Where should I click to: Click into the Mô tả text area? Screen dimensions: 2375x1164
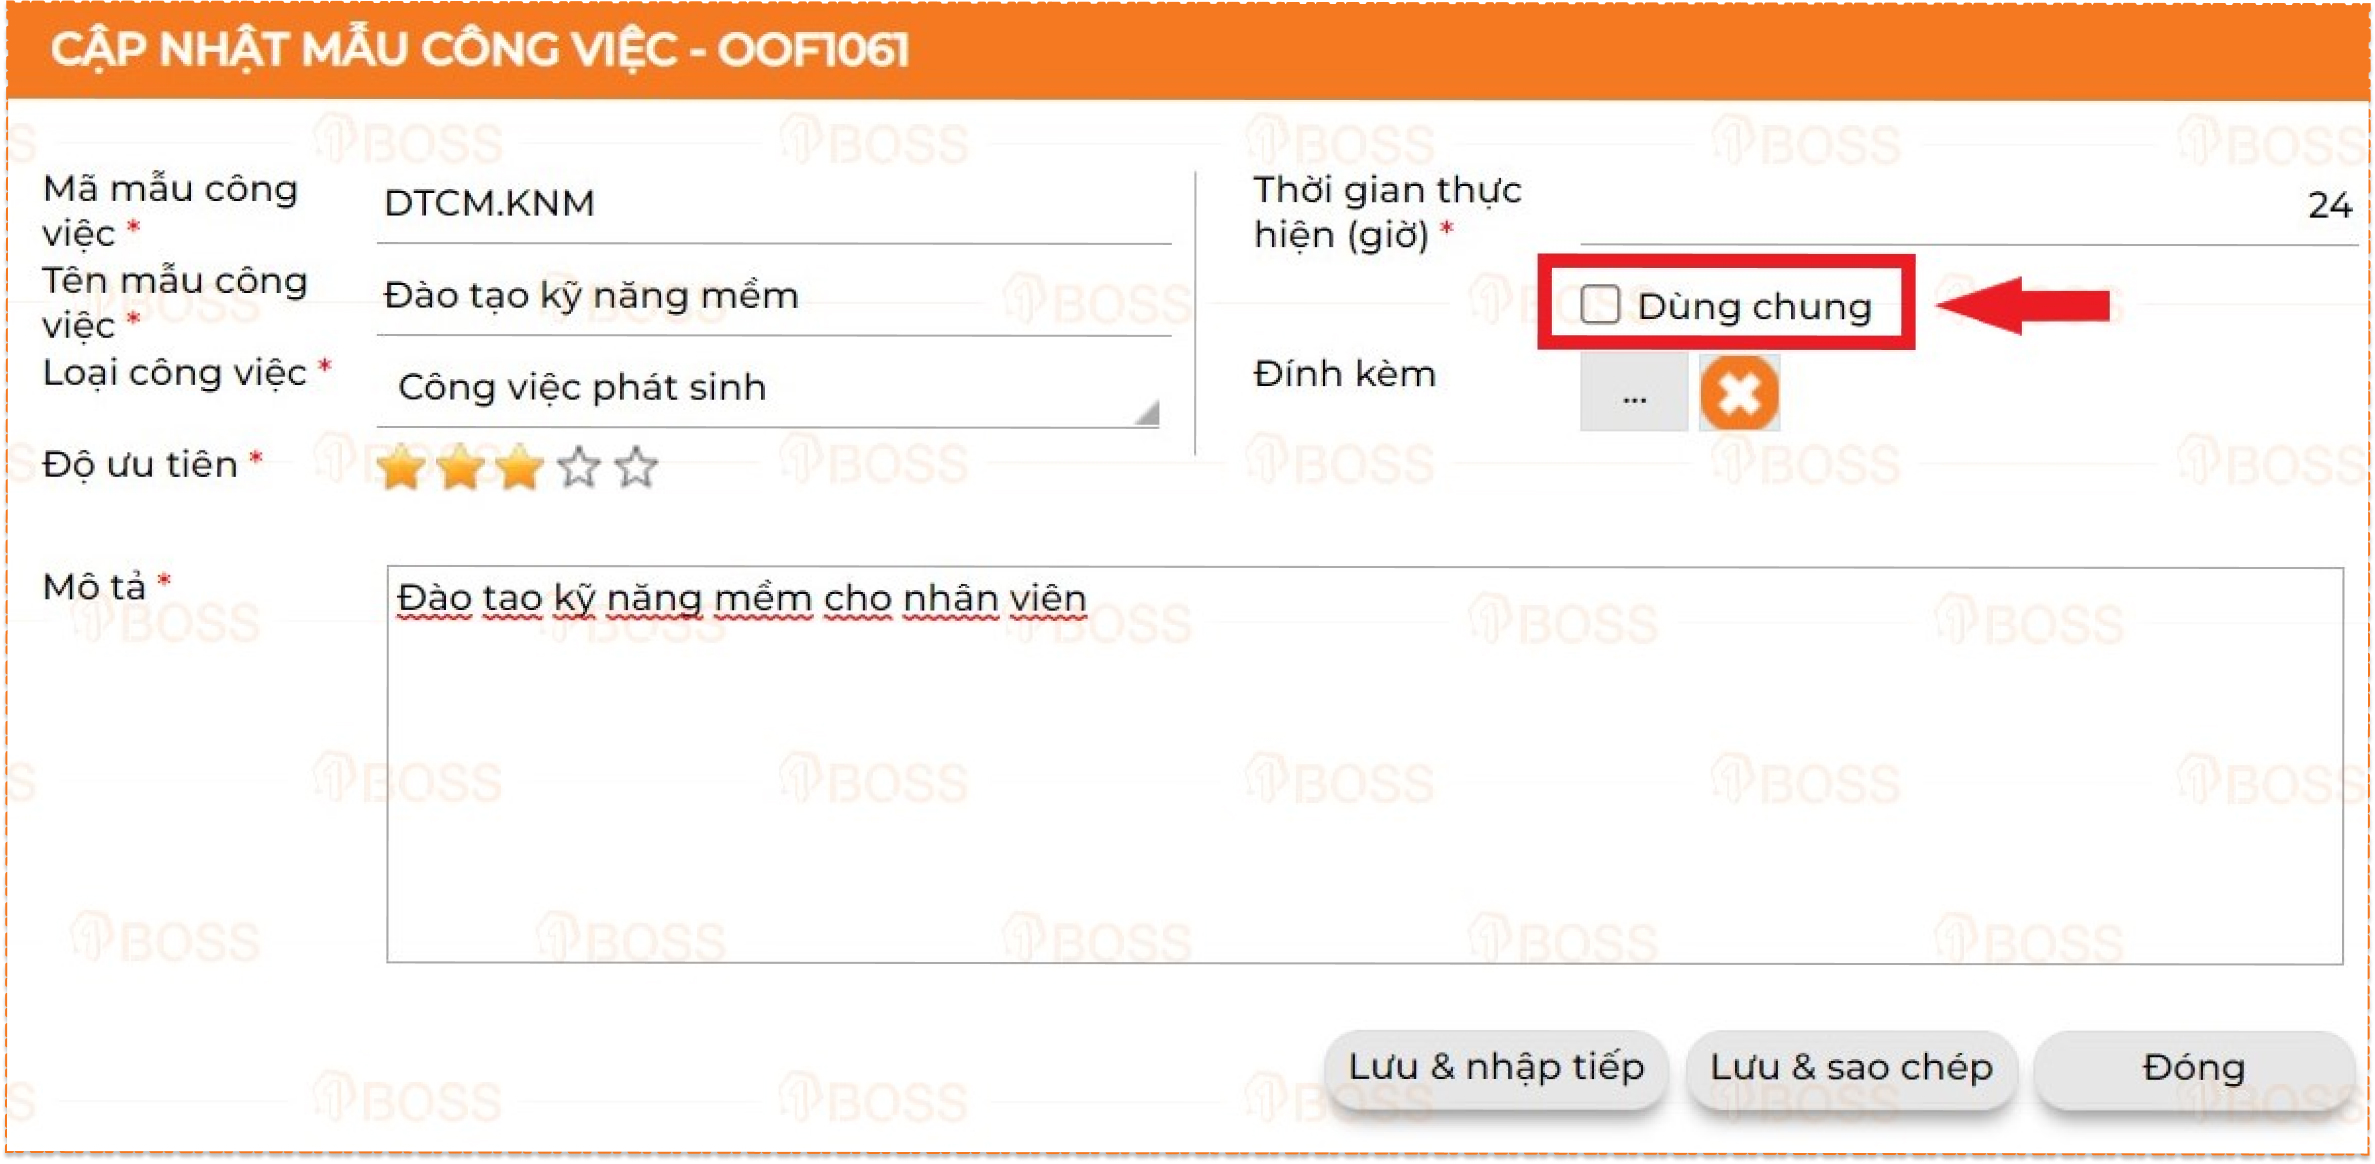point(1365,766)
